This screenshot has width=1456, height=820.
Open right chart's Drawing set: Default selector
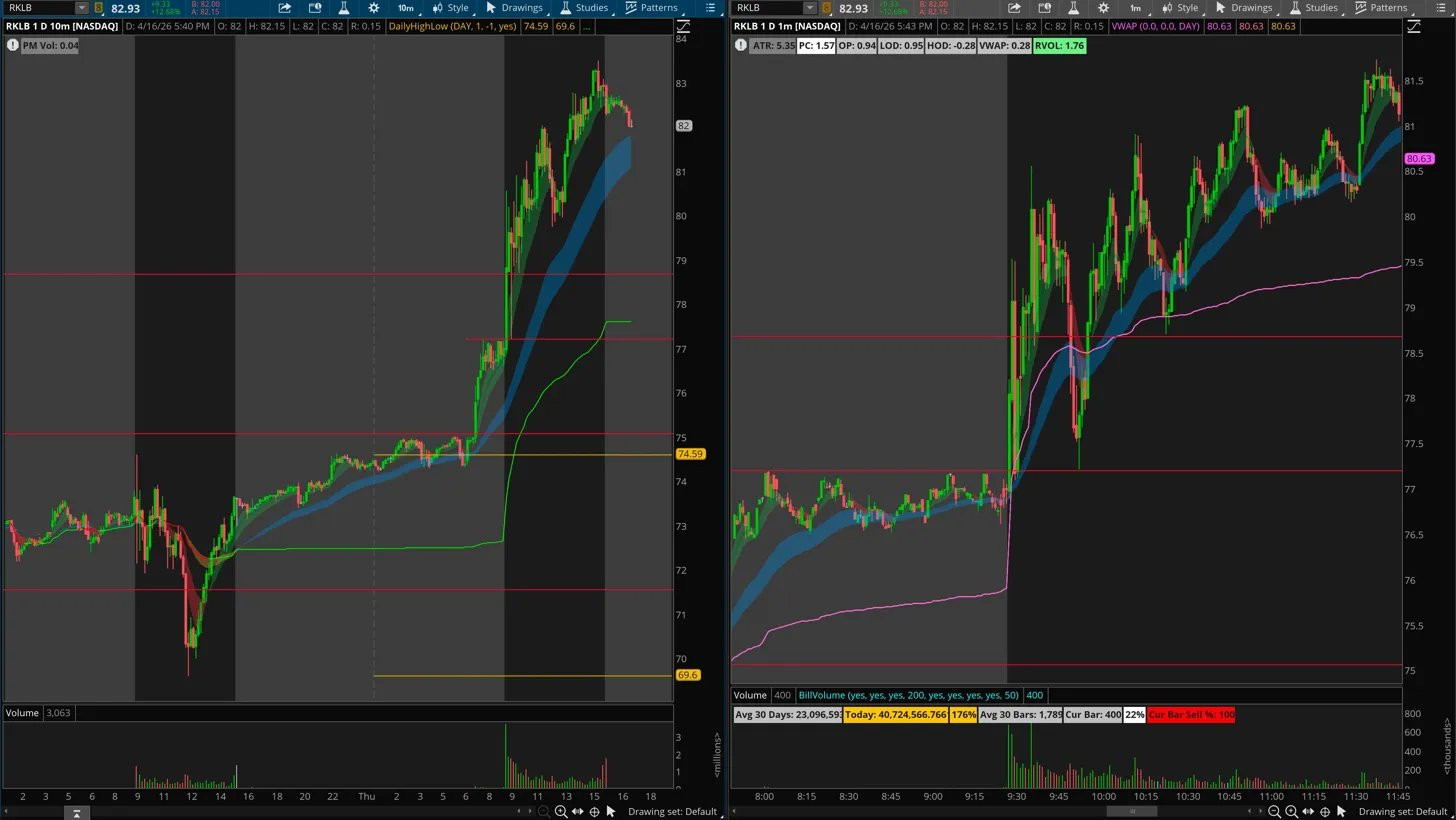[1403, 812]
